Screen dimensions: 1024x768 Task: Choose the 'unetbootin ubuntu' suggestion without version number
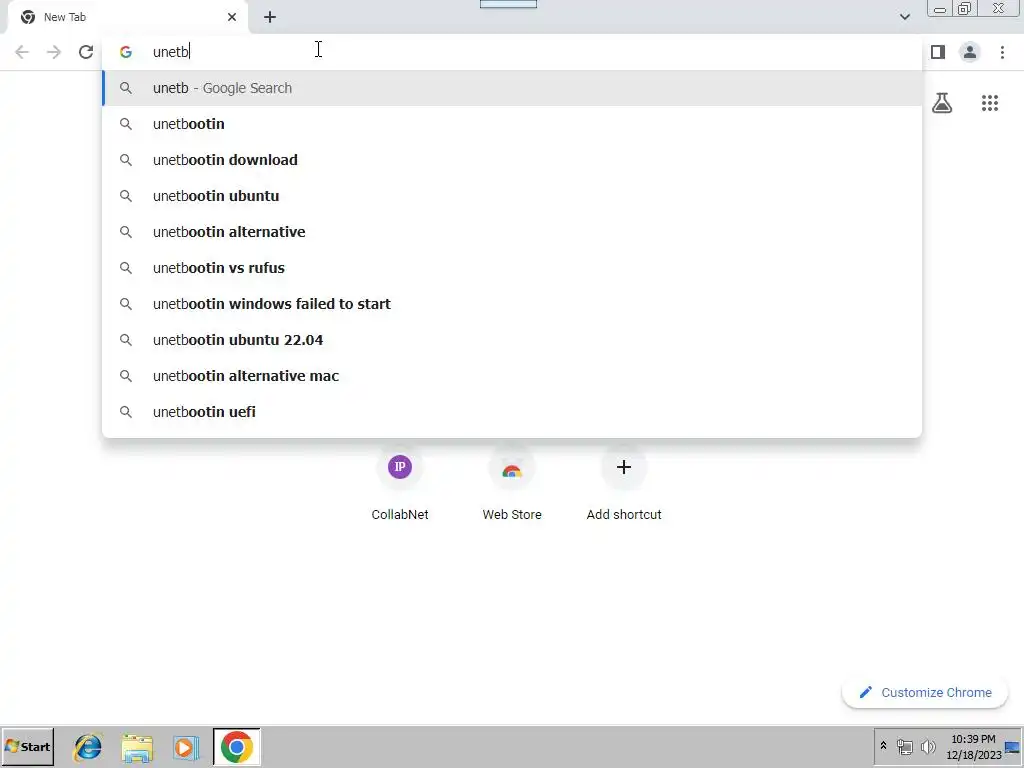tap(513, 196)
